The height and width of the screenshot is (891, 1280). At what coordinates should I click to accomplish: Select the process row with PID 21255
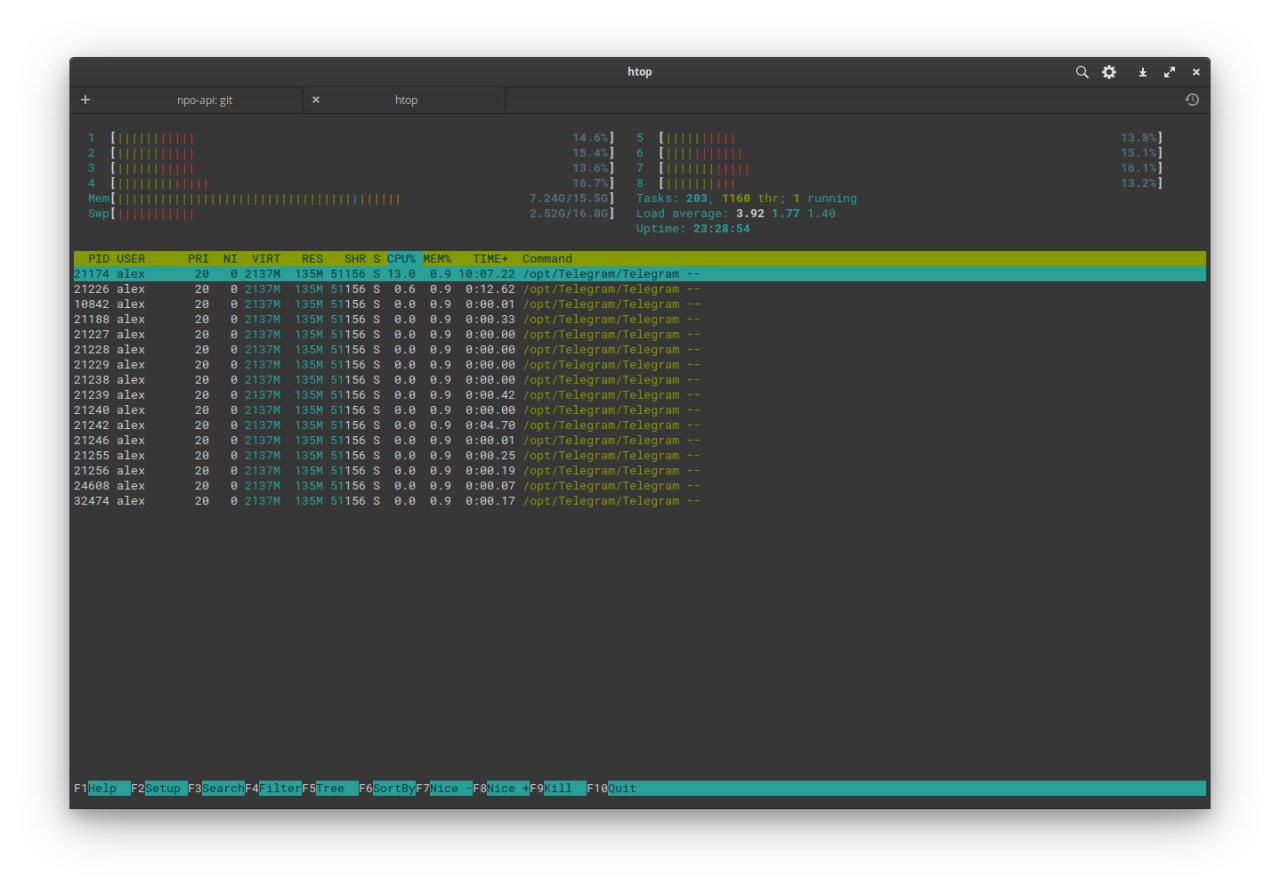(x=640, y=455)
